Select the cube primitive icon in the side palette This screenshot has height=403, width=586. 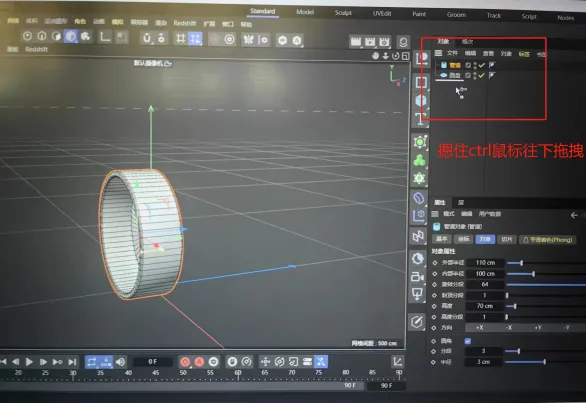click(x=421, y=100)
